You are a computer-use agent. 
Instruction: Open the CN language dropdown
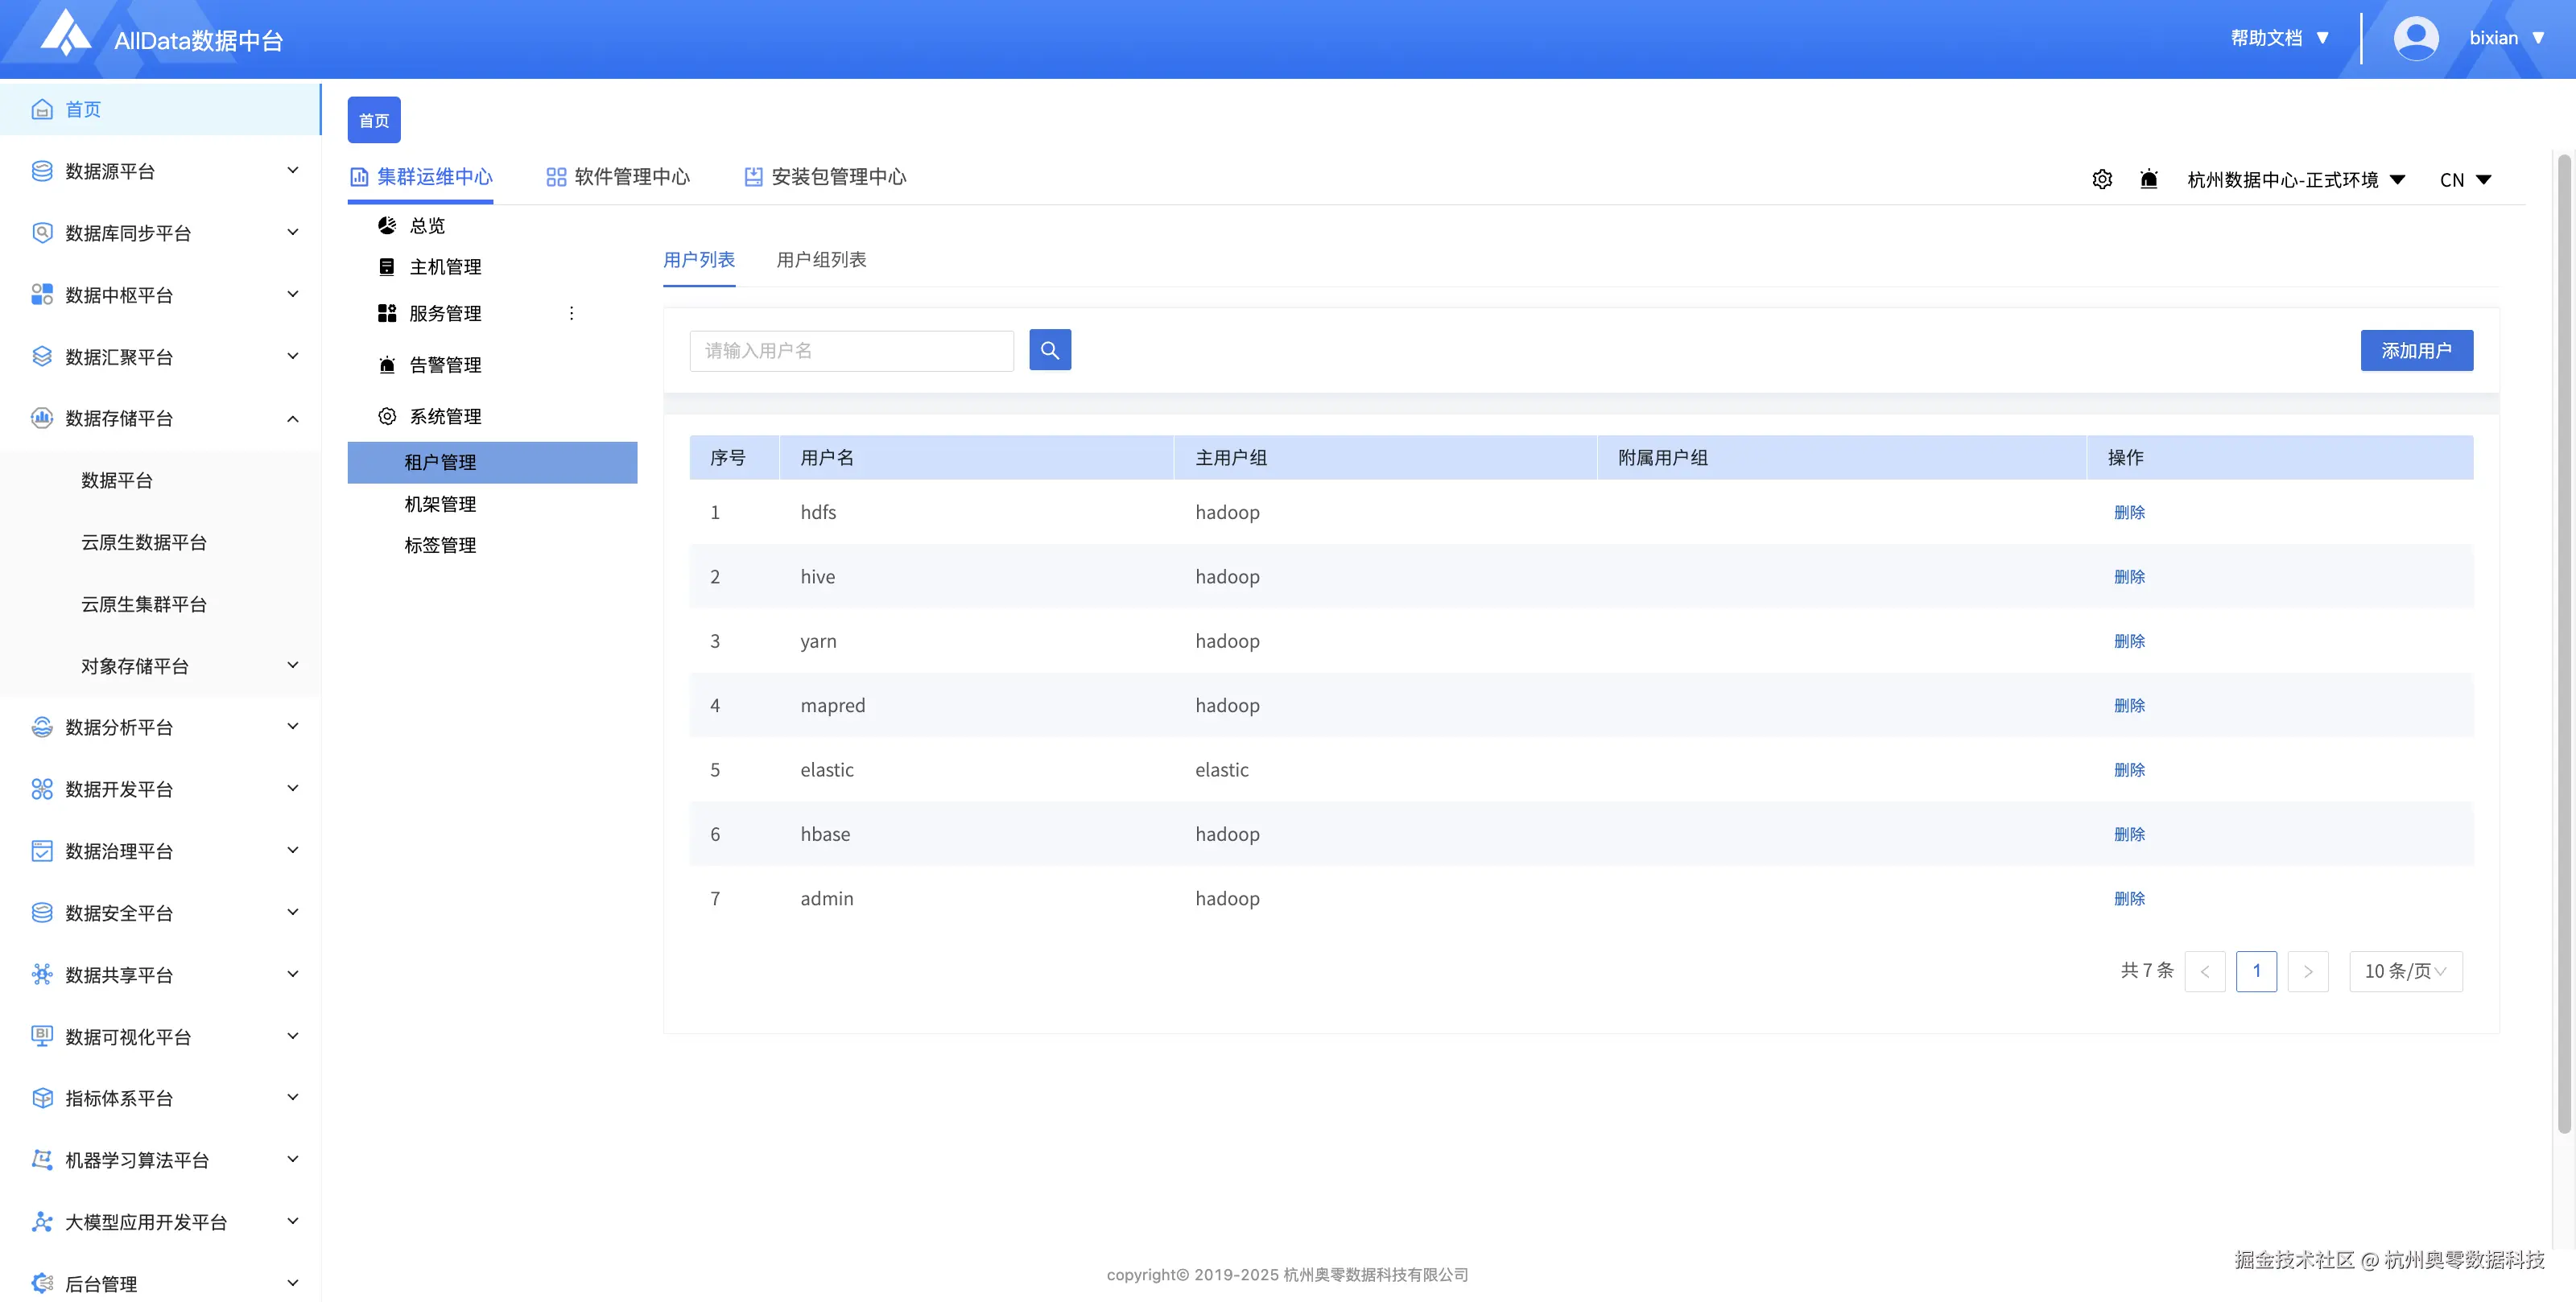pos(2465,179)
